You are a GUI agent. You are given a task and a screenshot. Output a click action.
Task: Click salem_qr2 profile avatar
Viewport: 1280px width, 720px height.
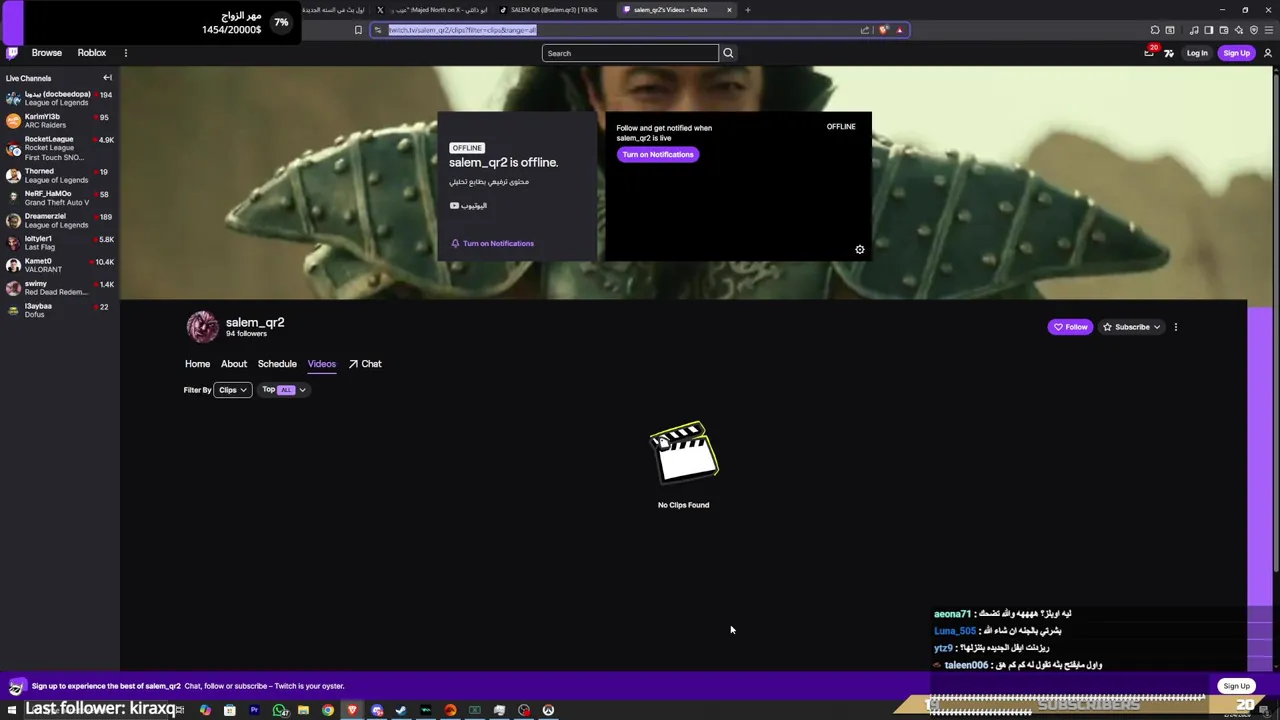coord(202,327)
